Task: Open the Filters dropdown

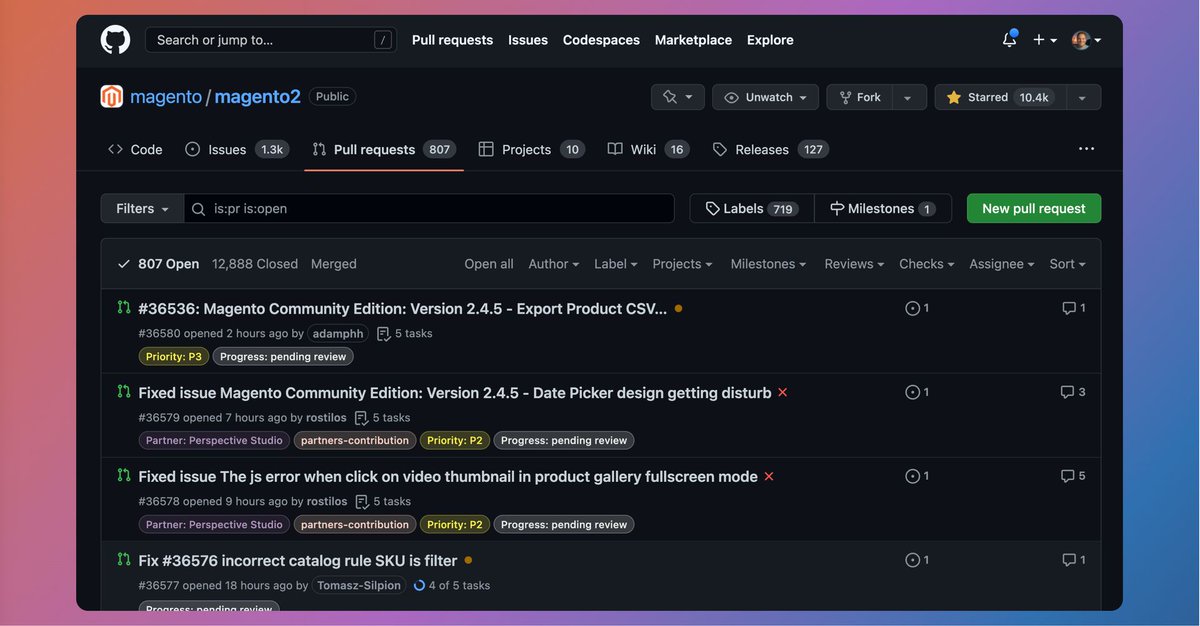Action: 142,208
